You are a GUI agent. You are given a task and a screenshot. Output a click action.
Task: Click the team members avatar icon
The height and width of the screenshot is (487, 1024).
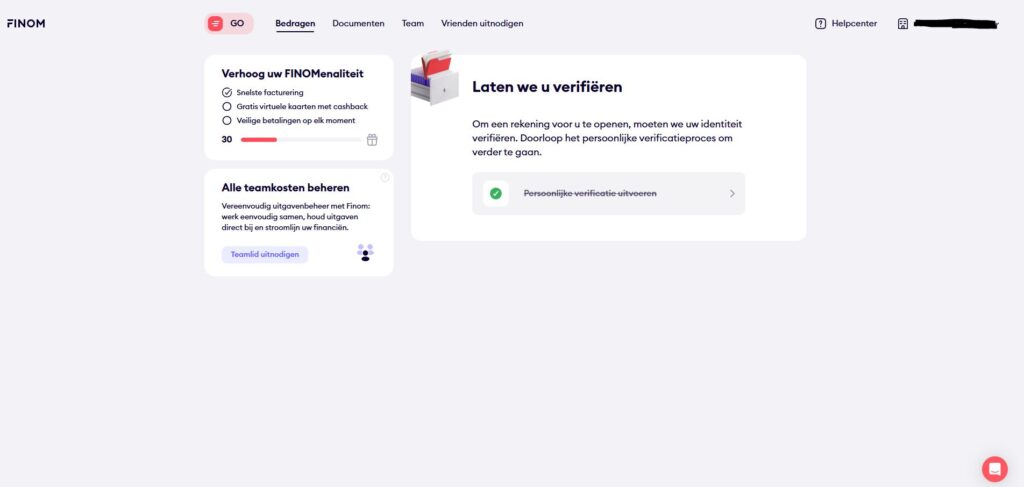tap(365, 252)
